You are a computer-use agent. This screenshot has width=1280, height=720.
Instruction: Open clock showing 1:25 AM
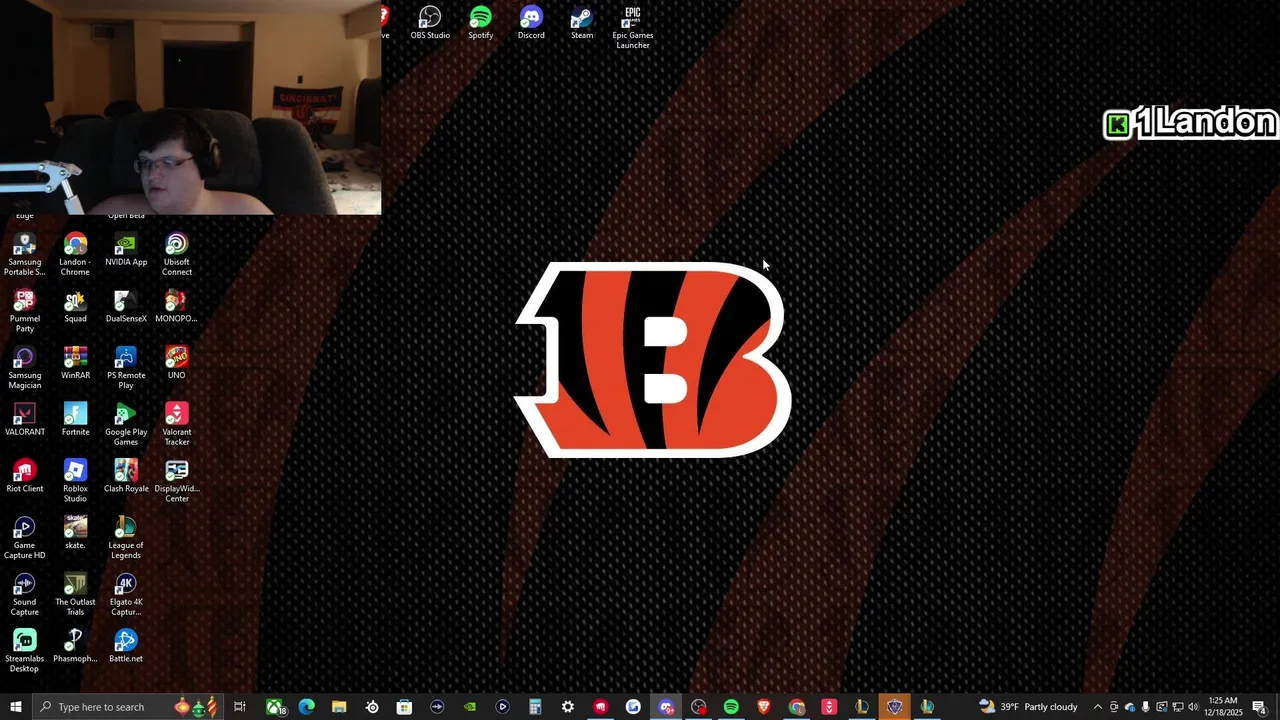click(x=1223, y=707)
